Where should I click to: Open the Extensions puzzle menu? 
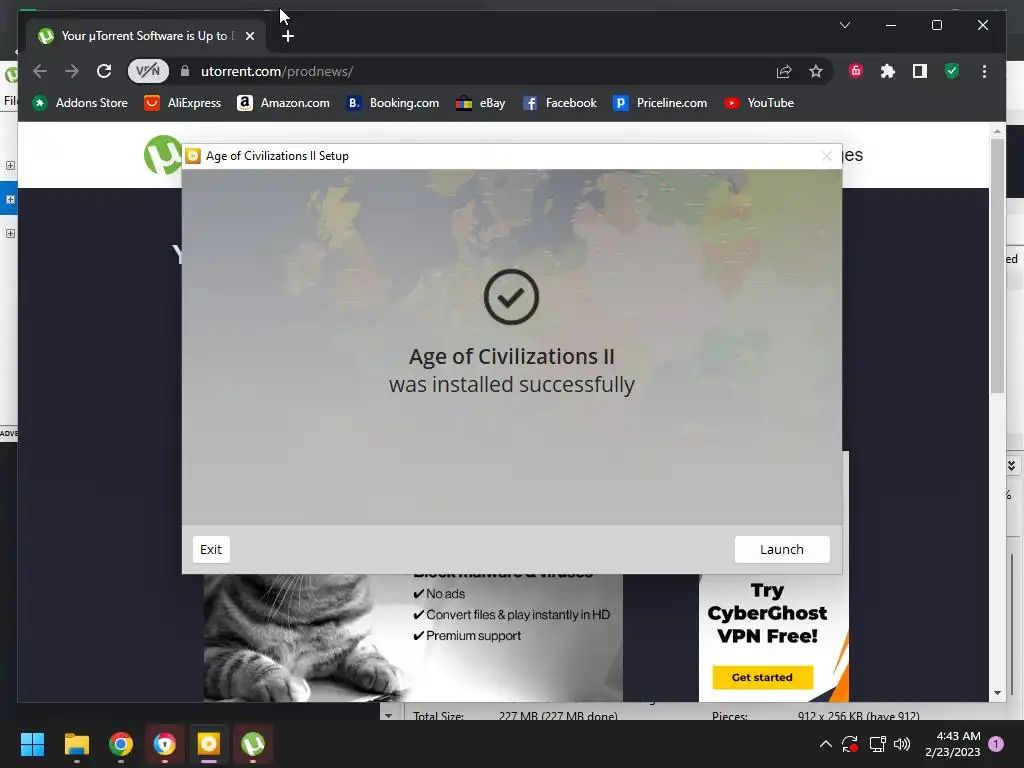pos(888,71)
